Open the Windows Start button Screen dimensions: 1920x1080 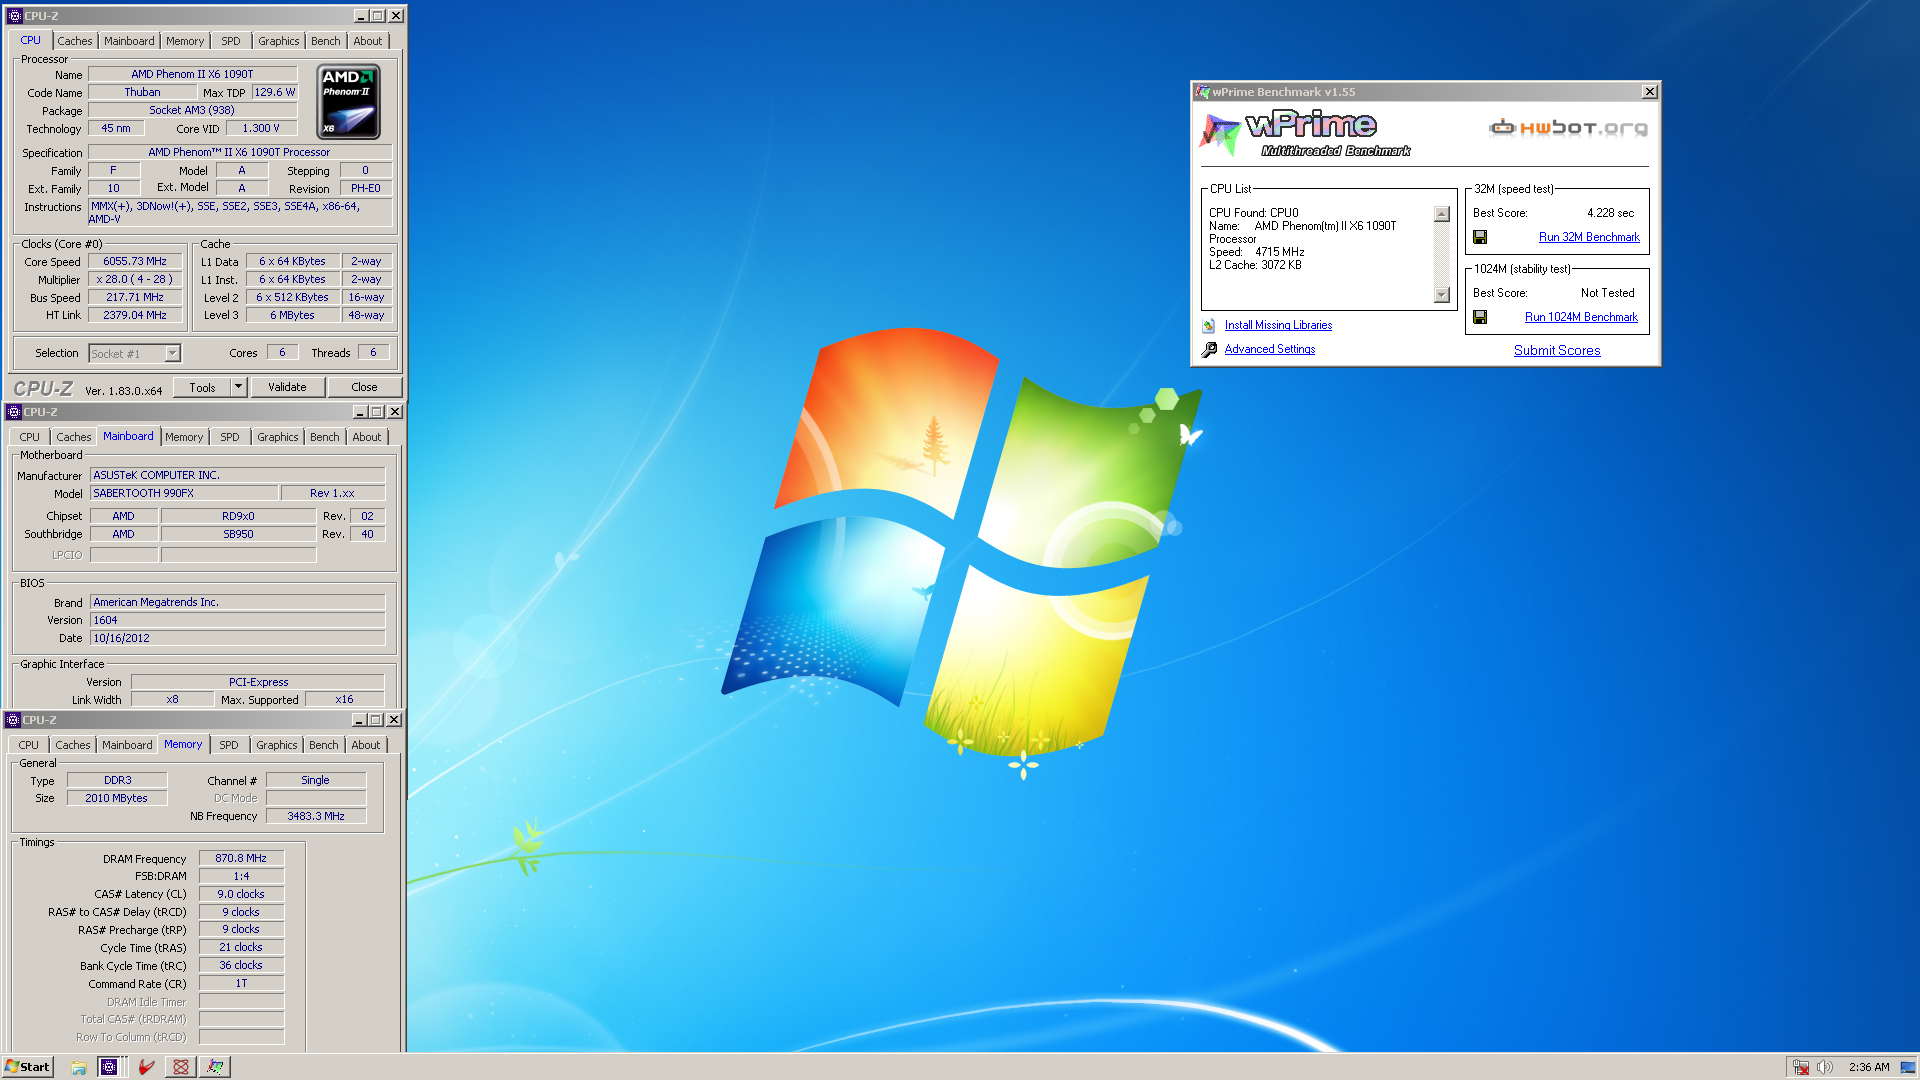coord(28,1067)
